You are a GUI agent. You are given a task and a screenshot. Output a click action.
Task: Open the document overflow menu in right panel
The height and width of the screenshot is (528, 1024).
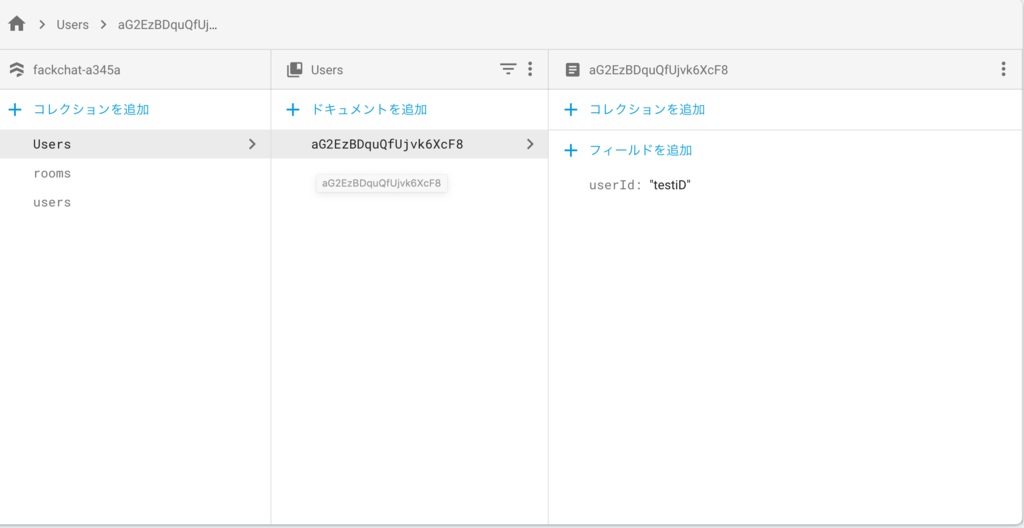[x=1003, y=69]
